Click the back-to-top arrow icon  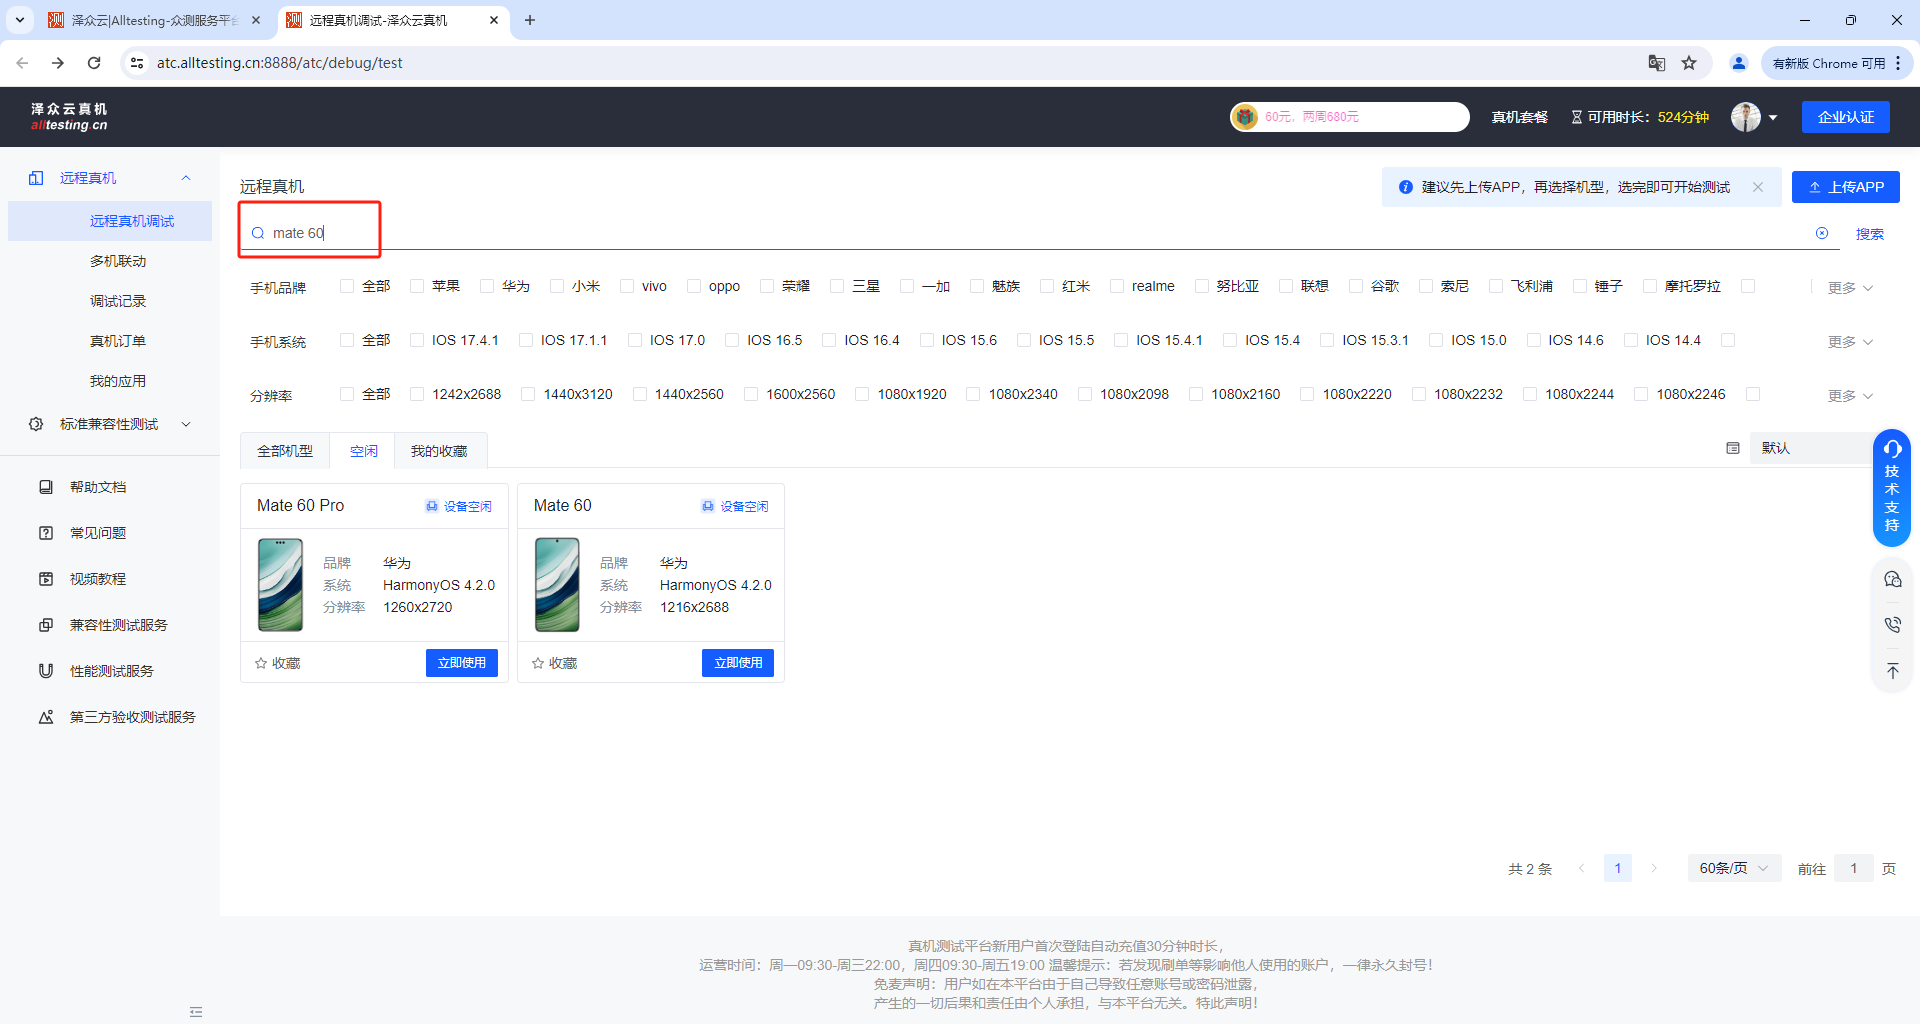(1892, 671)
